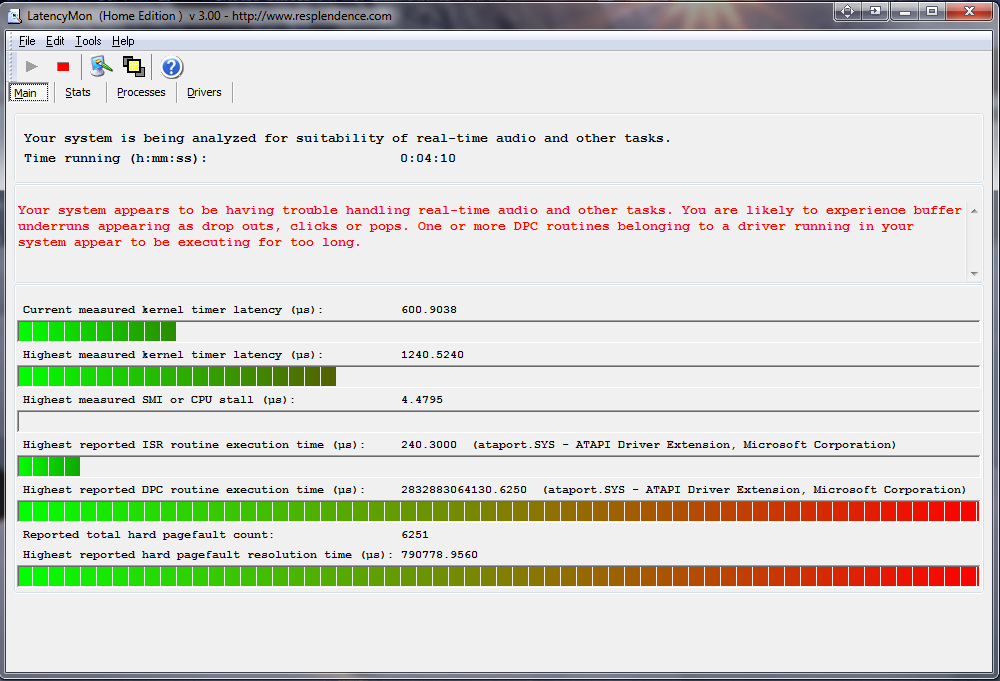
Task: Stop monitoring with the red square
Action: coord(63,67)
